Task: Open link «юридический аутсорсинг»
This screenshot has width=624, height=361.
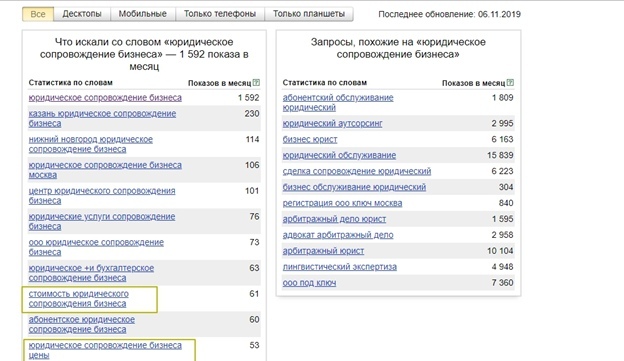Action: (332, 123)
